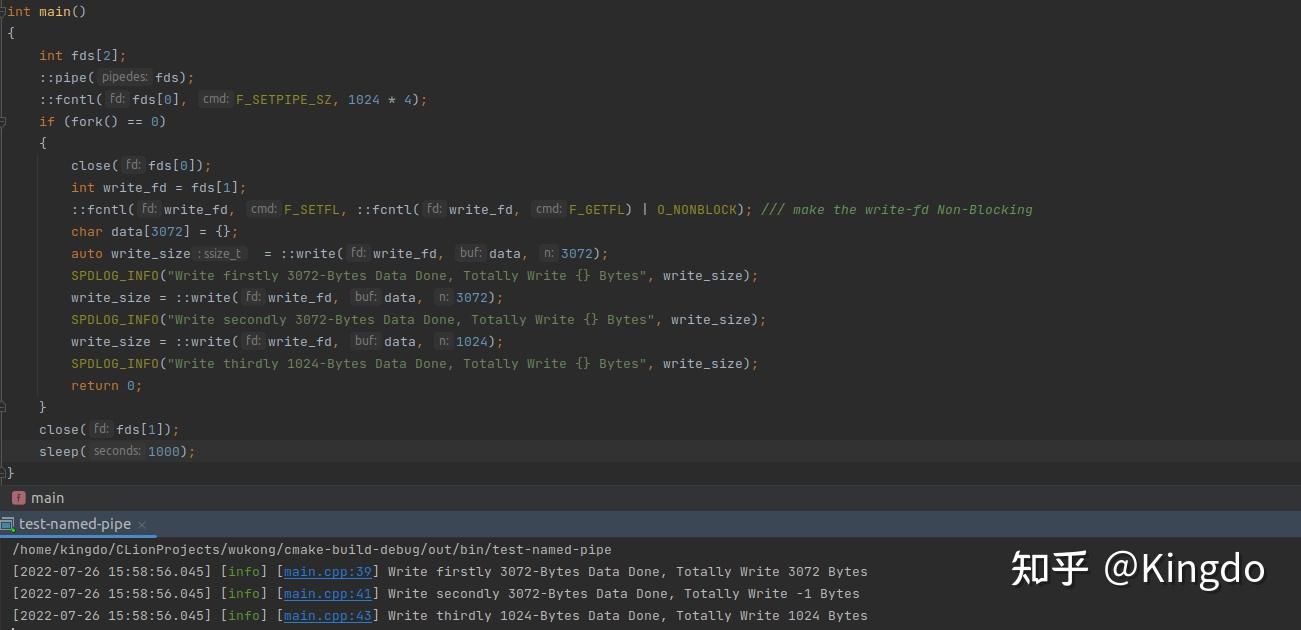
Task: Click the function icon beside the main breadcrumb
Action: (x=19, y=497)
